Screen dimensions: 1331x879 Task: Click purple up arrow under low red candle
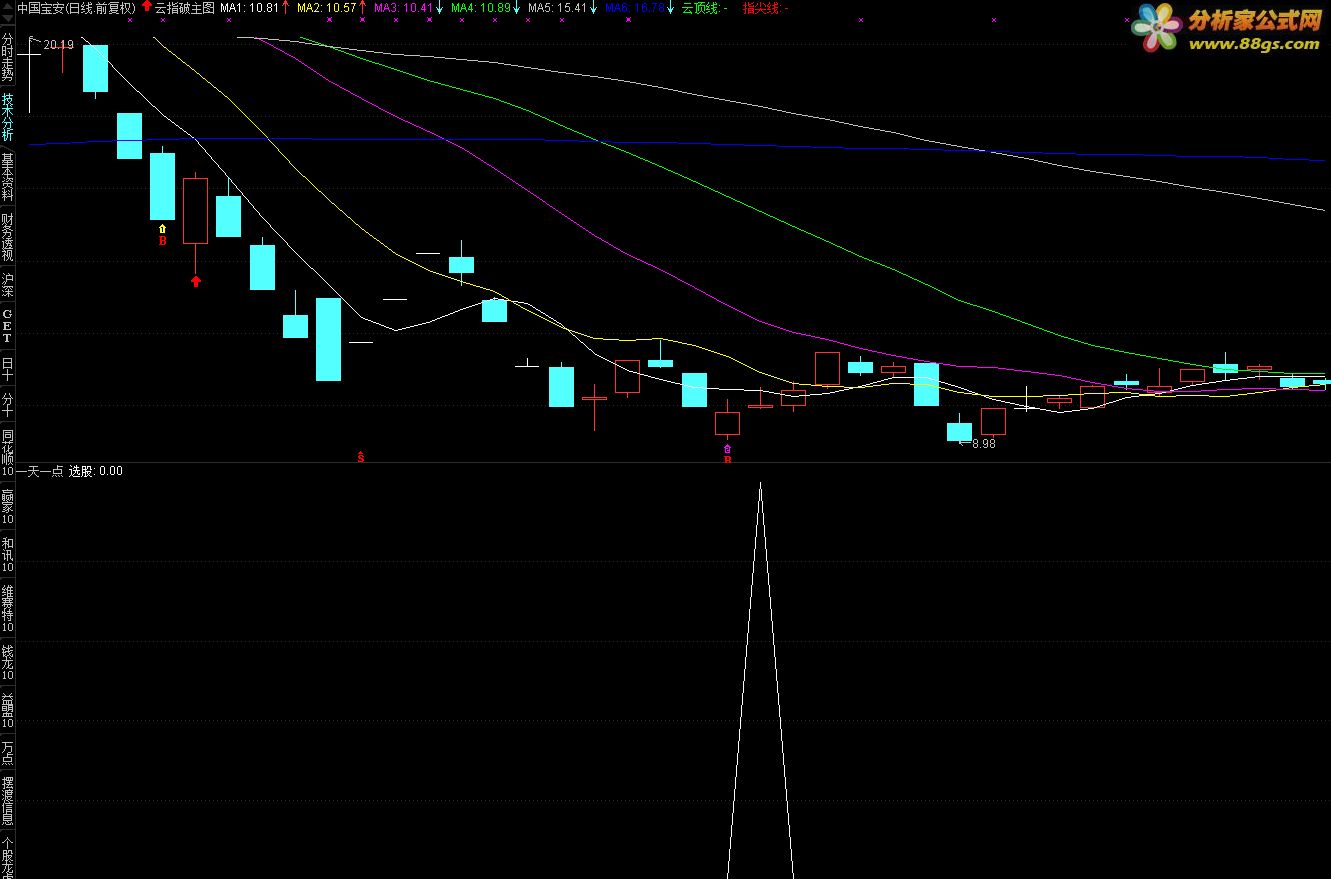(727, 449)
